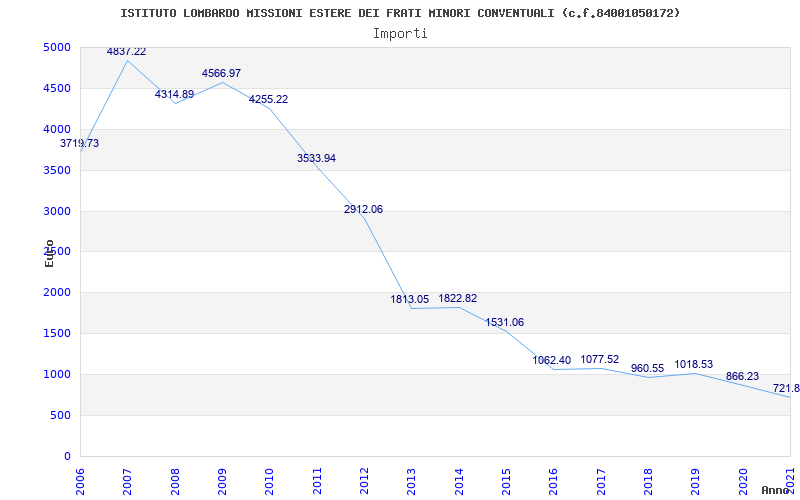Select the 2008 year label on x-axis
The image size is (800, 500).
(x=175, y=481)
